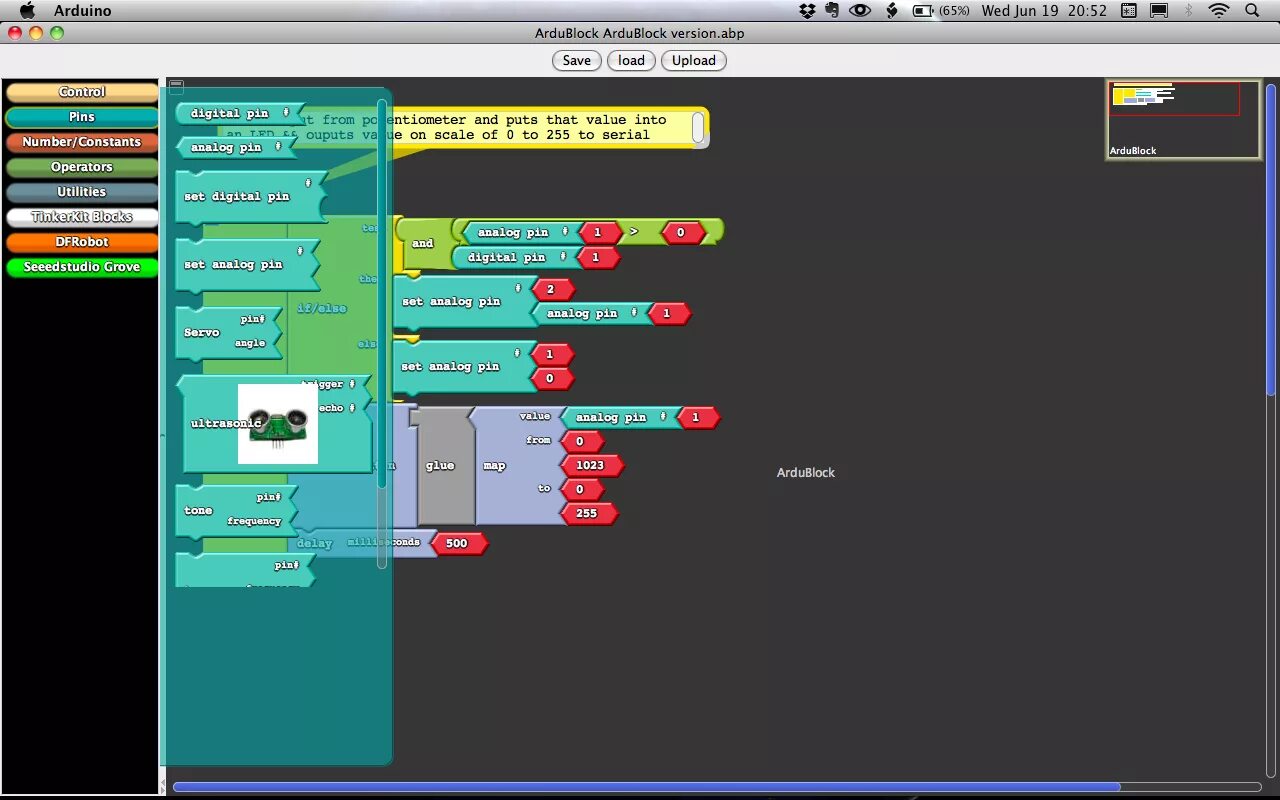Open the Control block drawer
Viewport: 1280px width, 800px height.
(82, 92)
